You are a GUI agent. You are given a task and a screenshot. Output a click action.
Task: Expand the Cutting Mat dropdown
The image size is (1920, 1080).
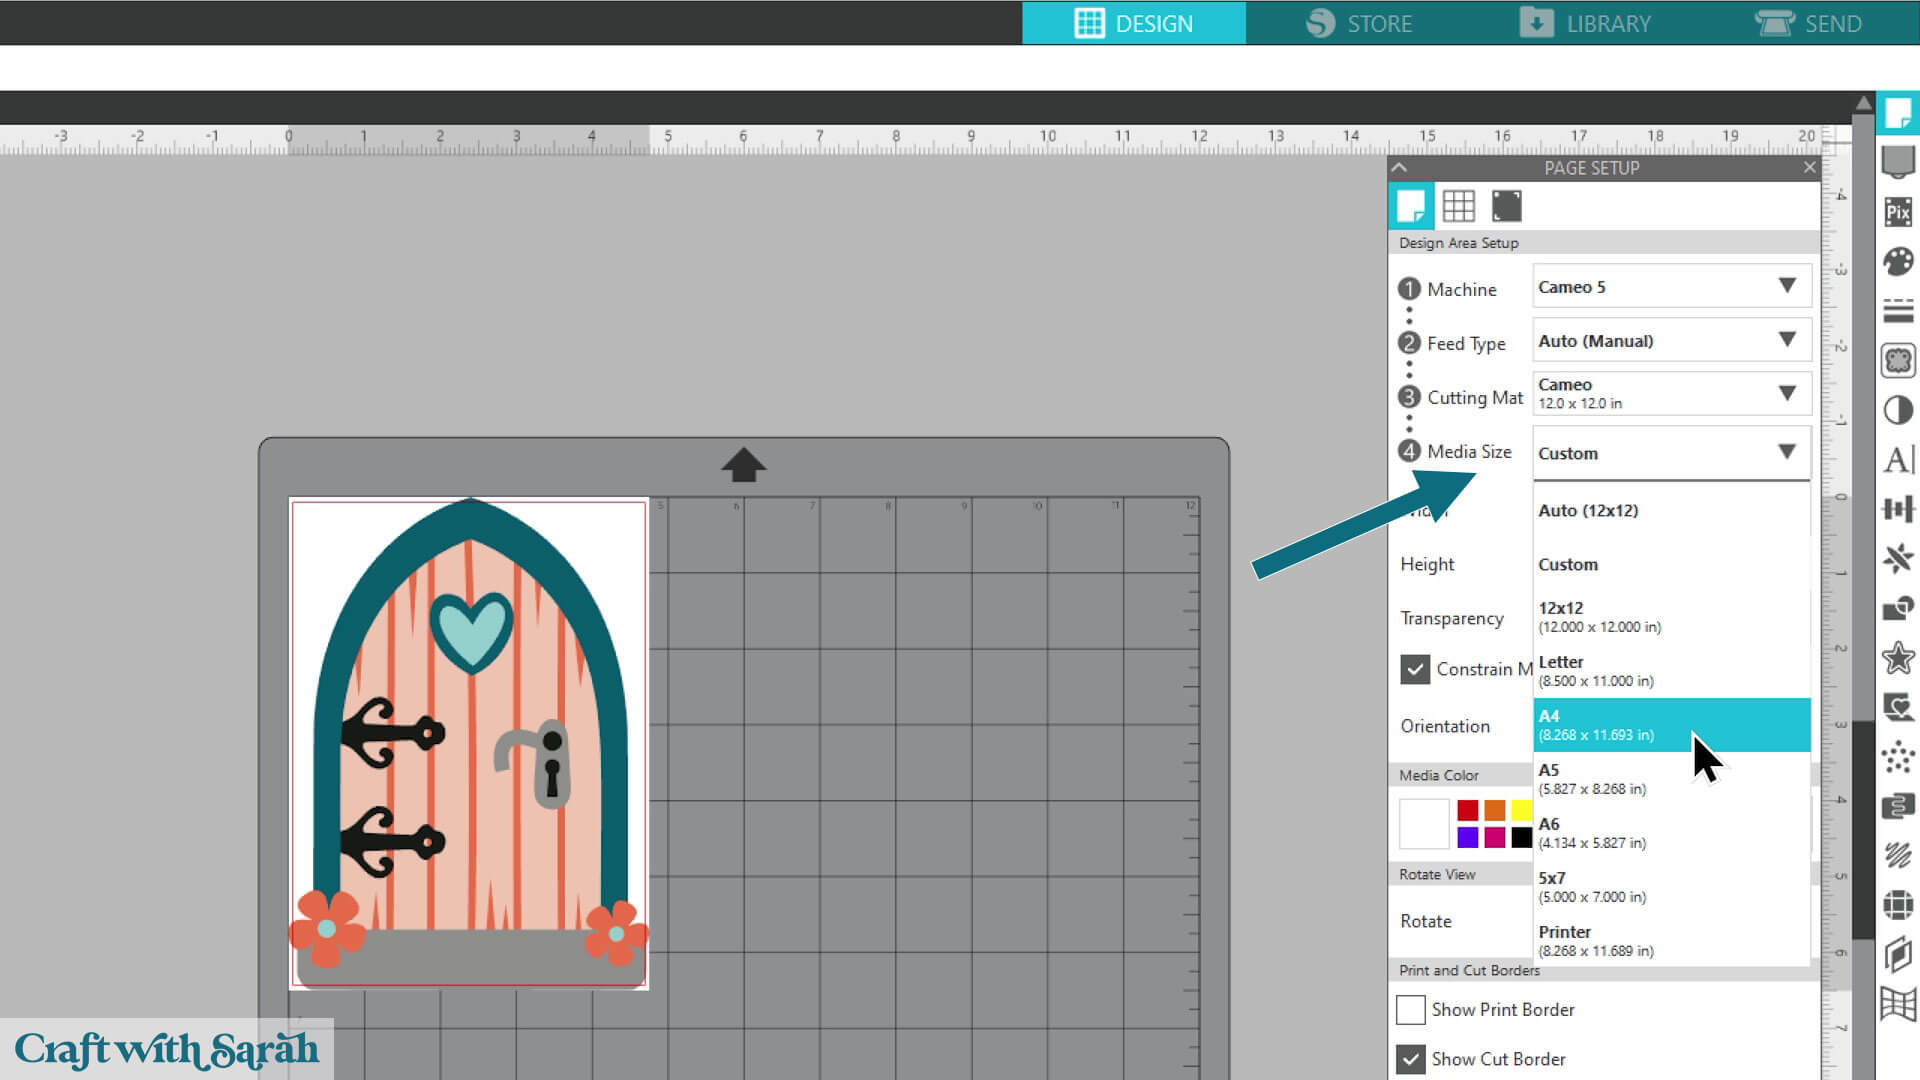pos(1671,394)
